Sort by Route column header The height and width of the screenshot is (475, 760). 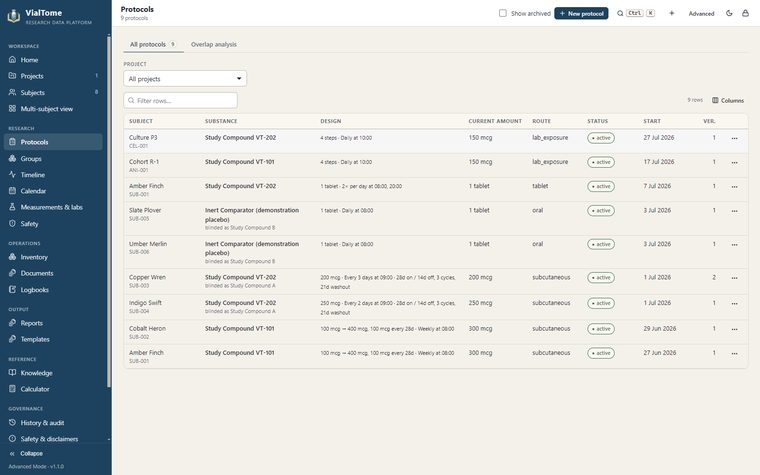pyautogui.click(x=541, y=121)
